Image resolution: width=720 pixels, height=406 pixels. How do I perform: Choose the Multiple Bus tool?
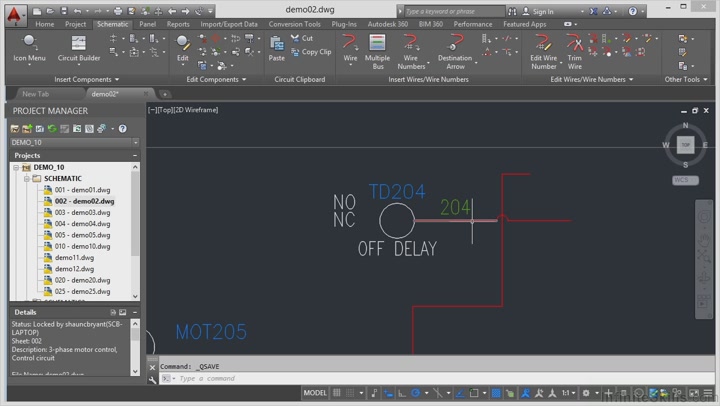click(377, 51)
